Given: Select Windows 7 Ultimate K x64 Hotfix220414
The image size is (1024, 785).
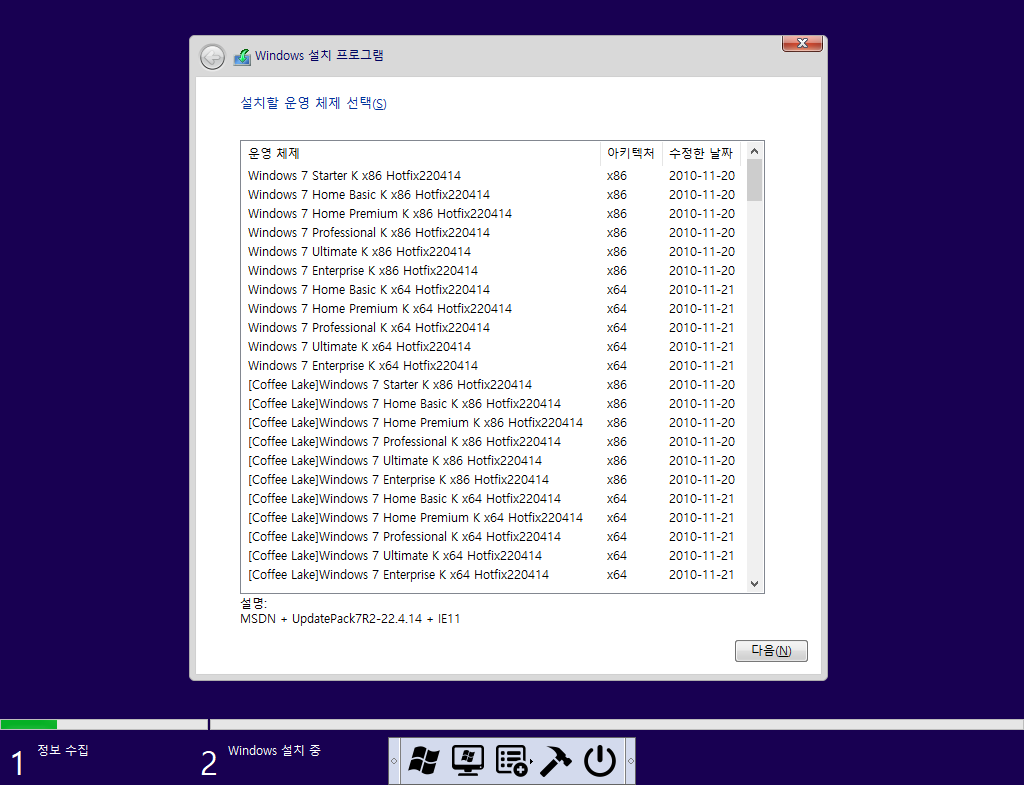Looking at the screenshot, I should tap(492, 346).
